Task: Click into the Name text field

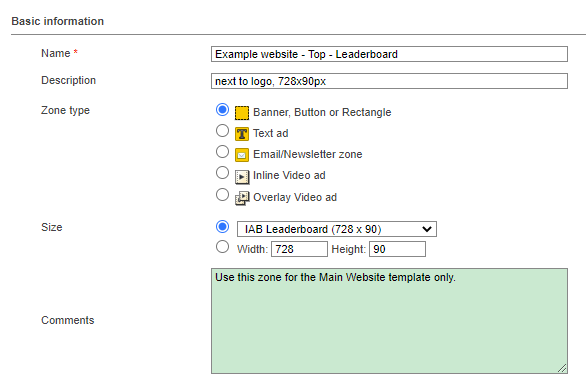Action: (389, 54)
